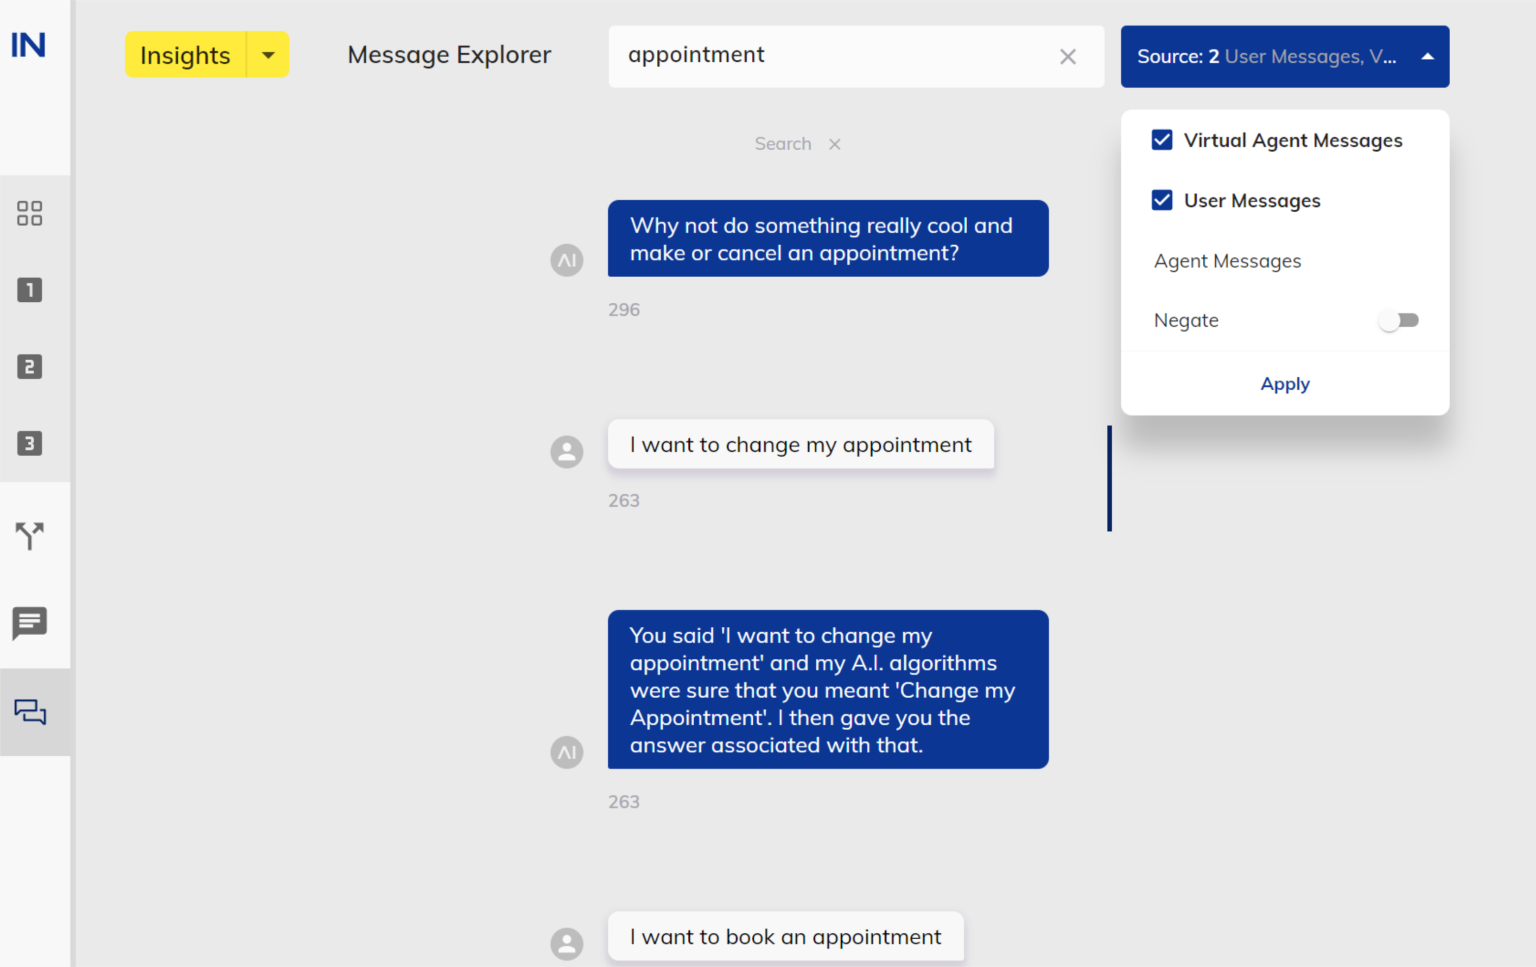Open the dashboard grid view from sidebar
The image size is (1536, 967).
click(29, 212)
